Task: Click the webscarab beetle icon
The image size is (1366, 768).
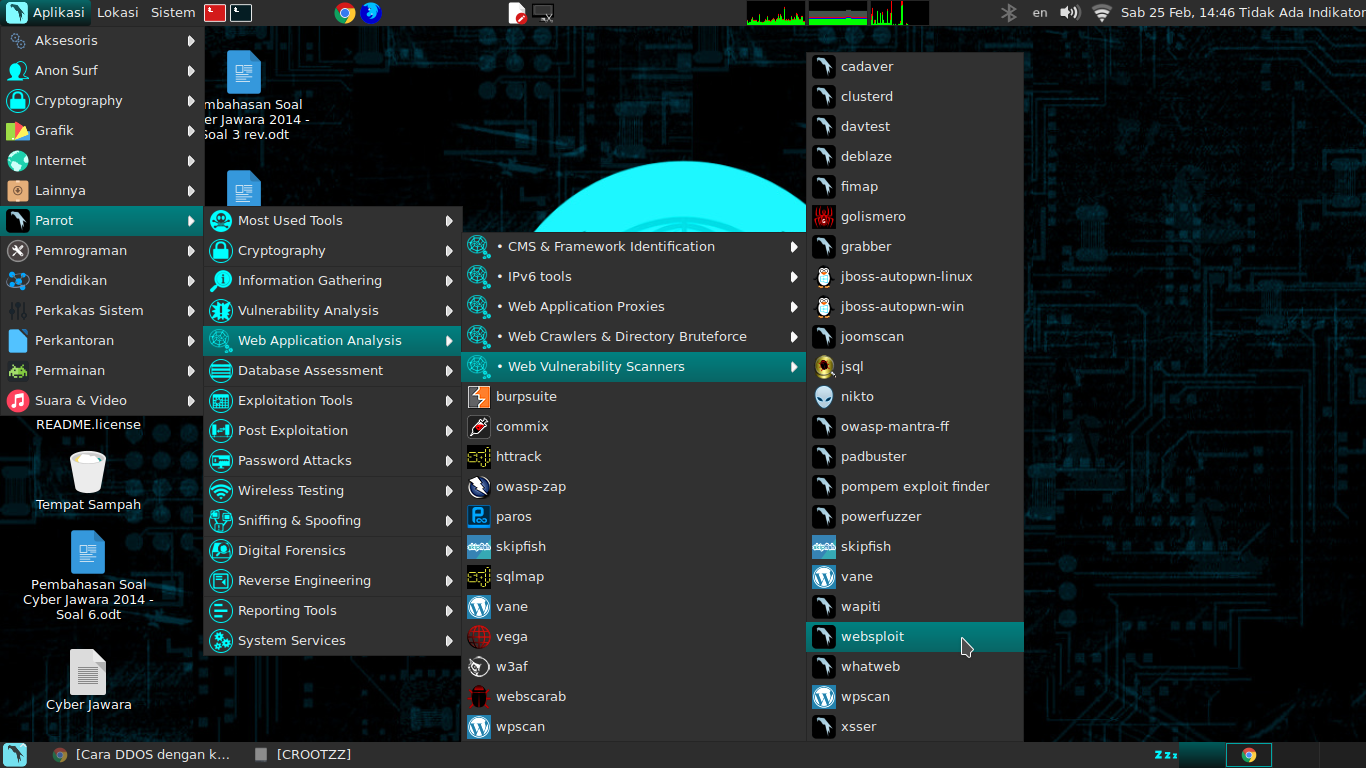Action: pos(479,697)
